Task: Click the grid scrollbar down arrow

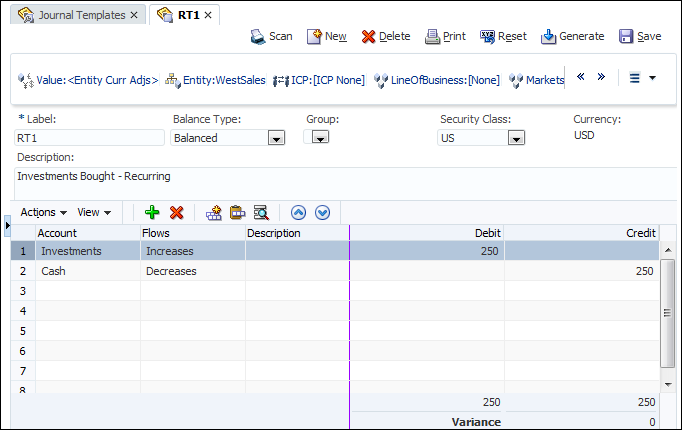Action: click(x=668, y=384)
